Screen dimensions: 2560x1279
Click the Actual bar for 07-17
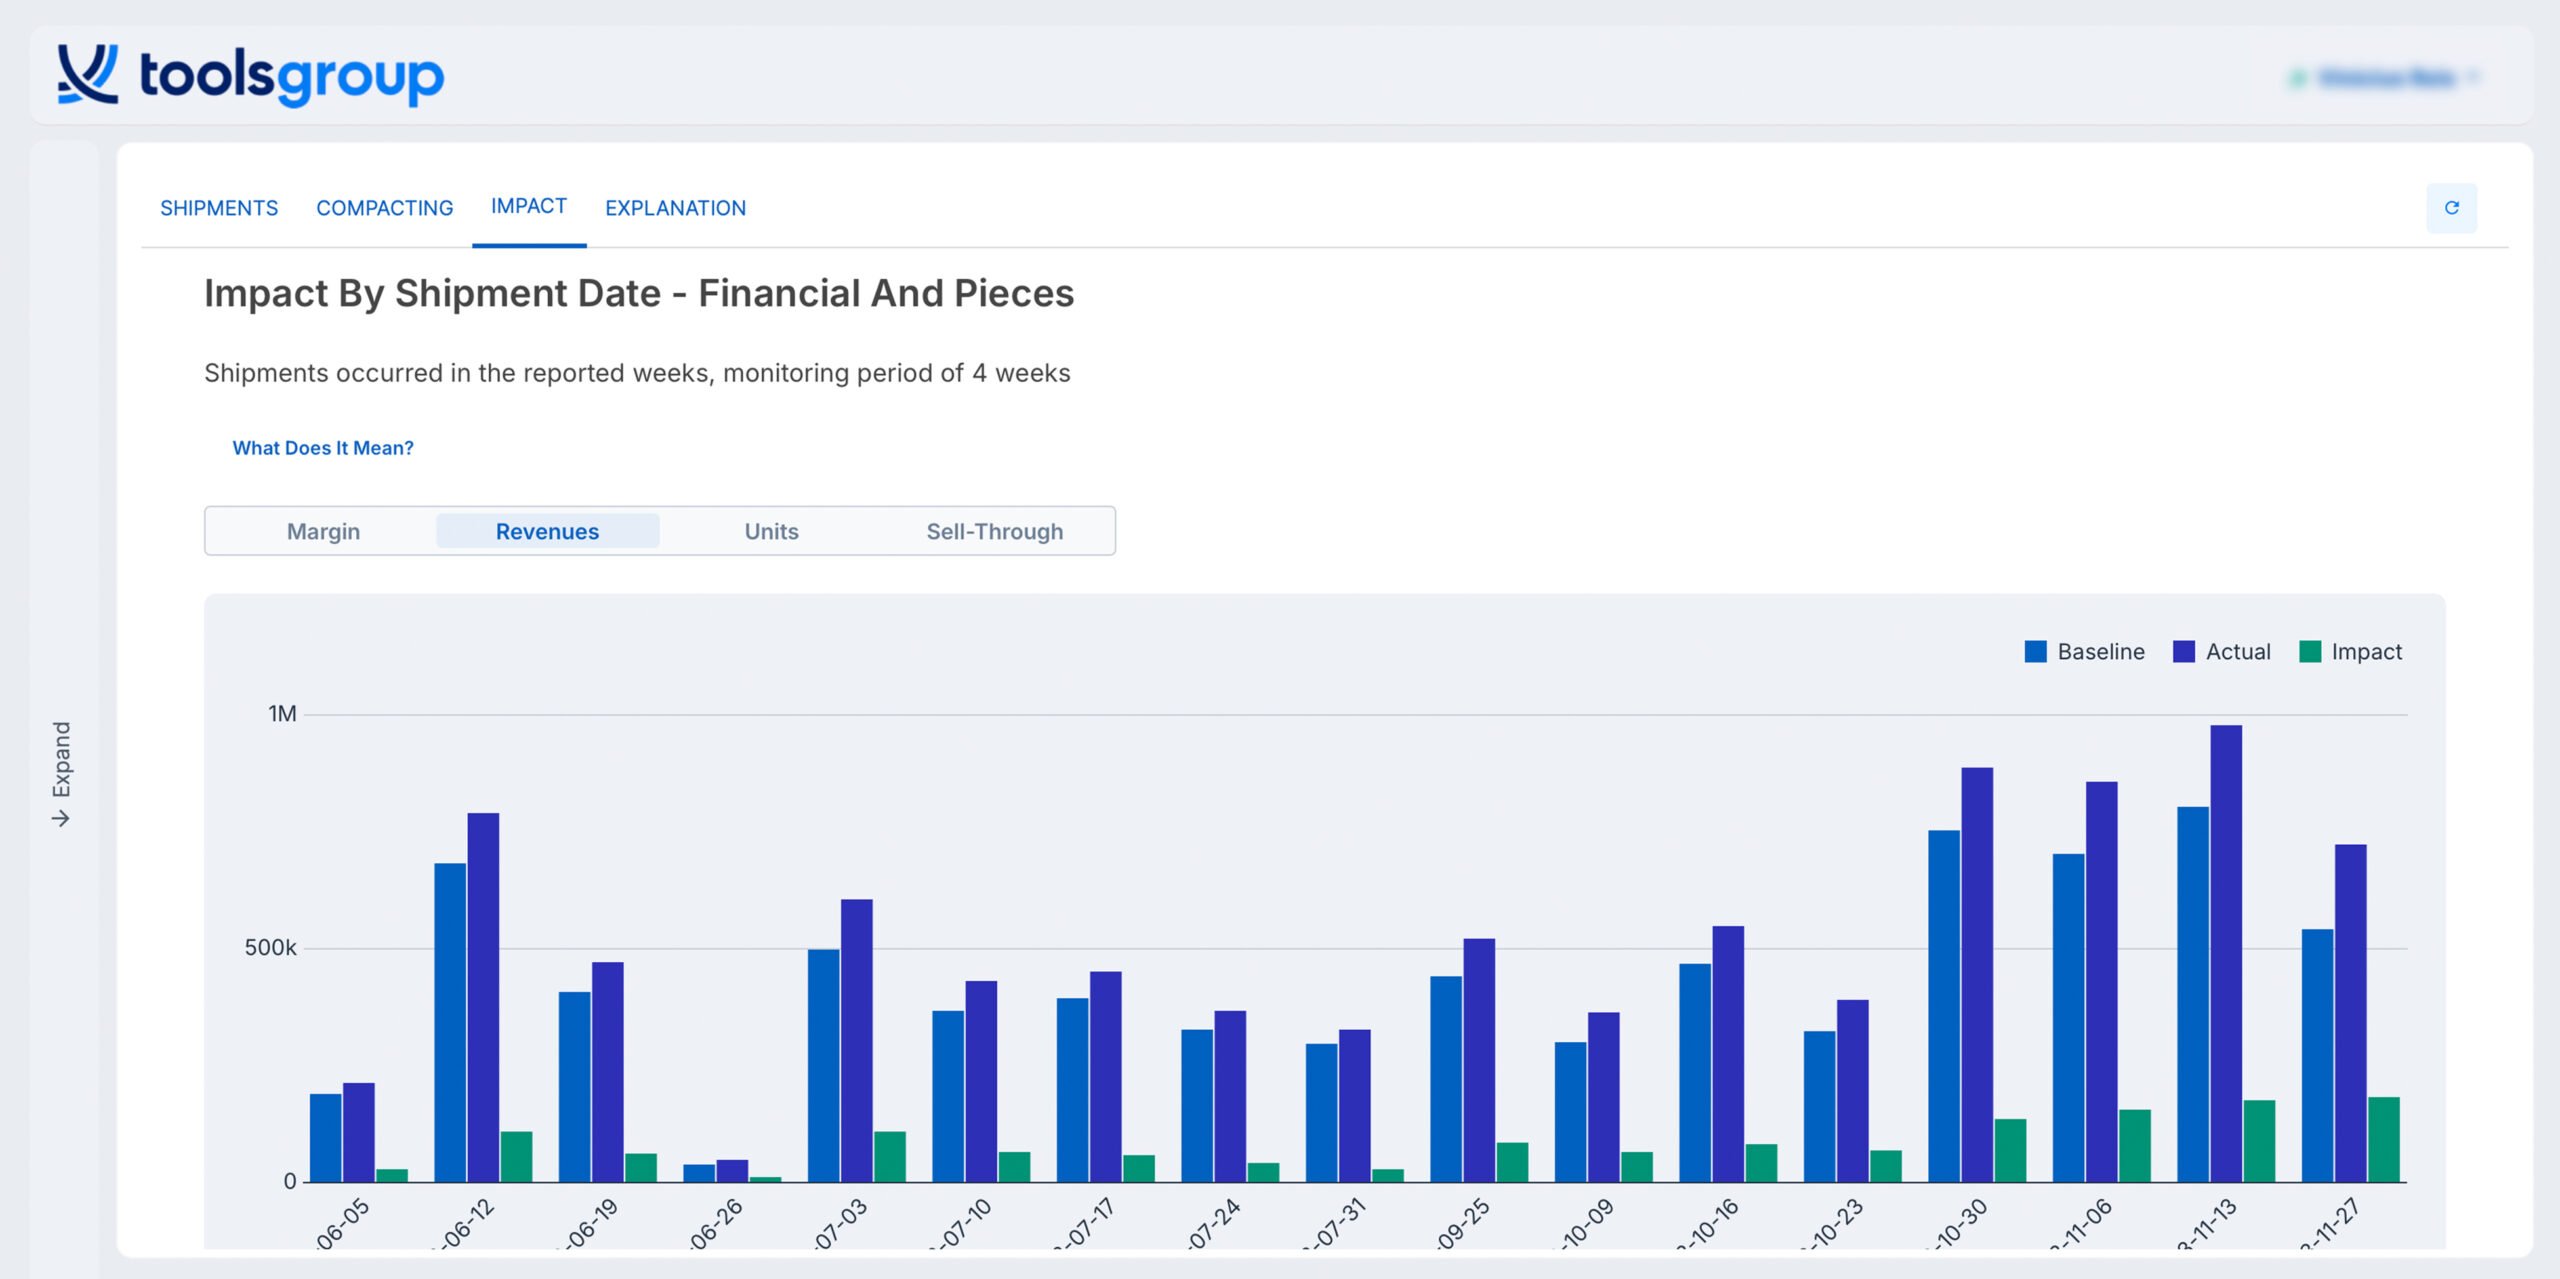(1106, 1076)
